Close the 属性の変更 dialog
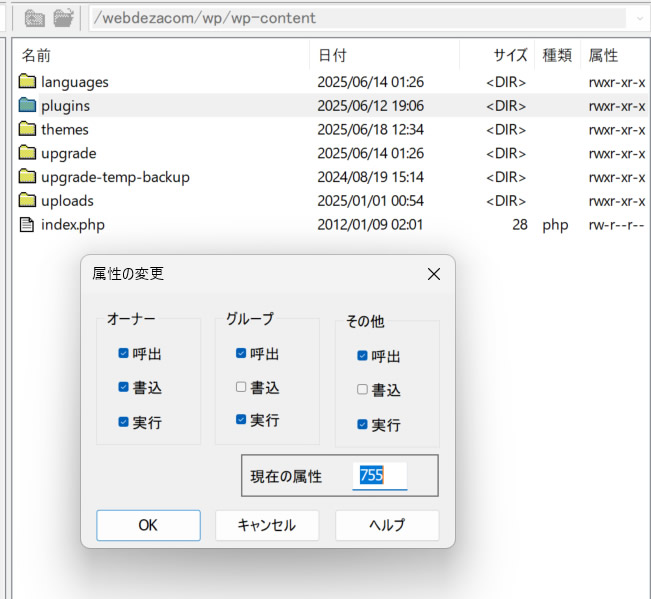The image size is (651, 599). [x=434, y=274]
